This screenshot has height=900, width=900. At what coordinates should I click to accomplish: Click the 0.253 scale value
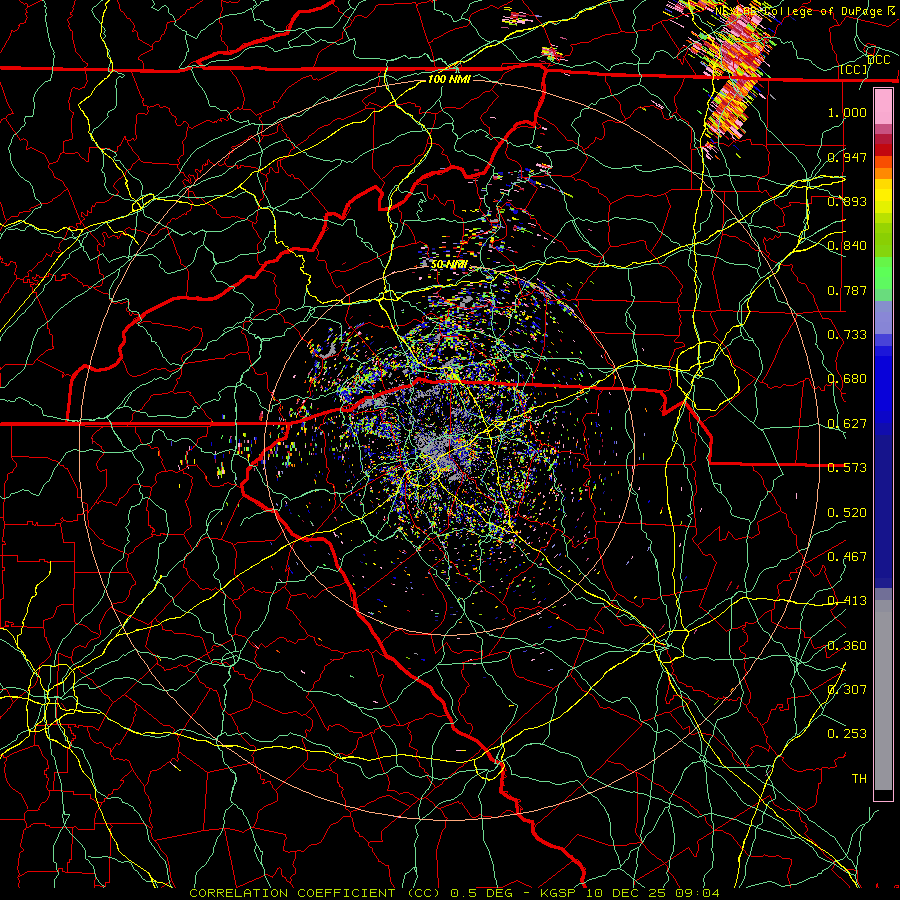click(x=847, y=734)
